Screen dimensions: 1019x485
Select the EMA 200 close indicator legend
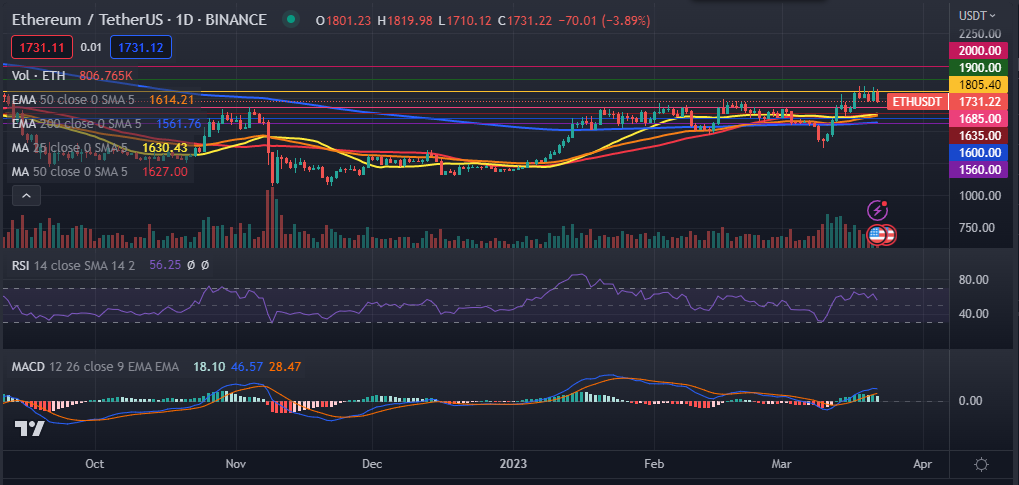(x=77, y=124)
